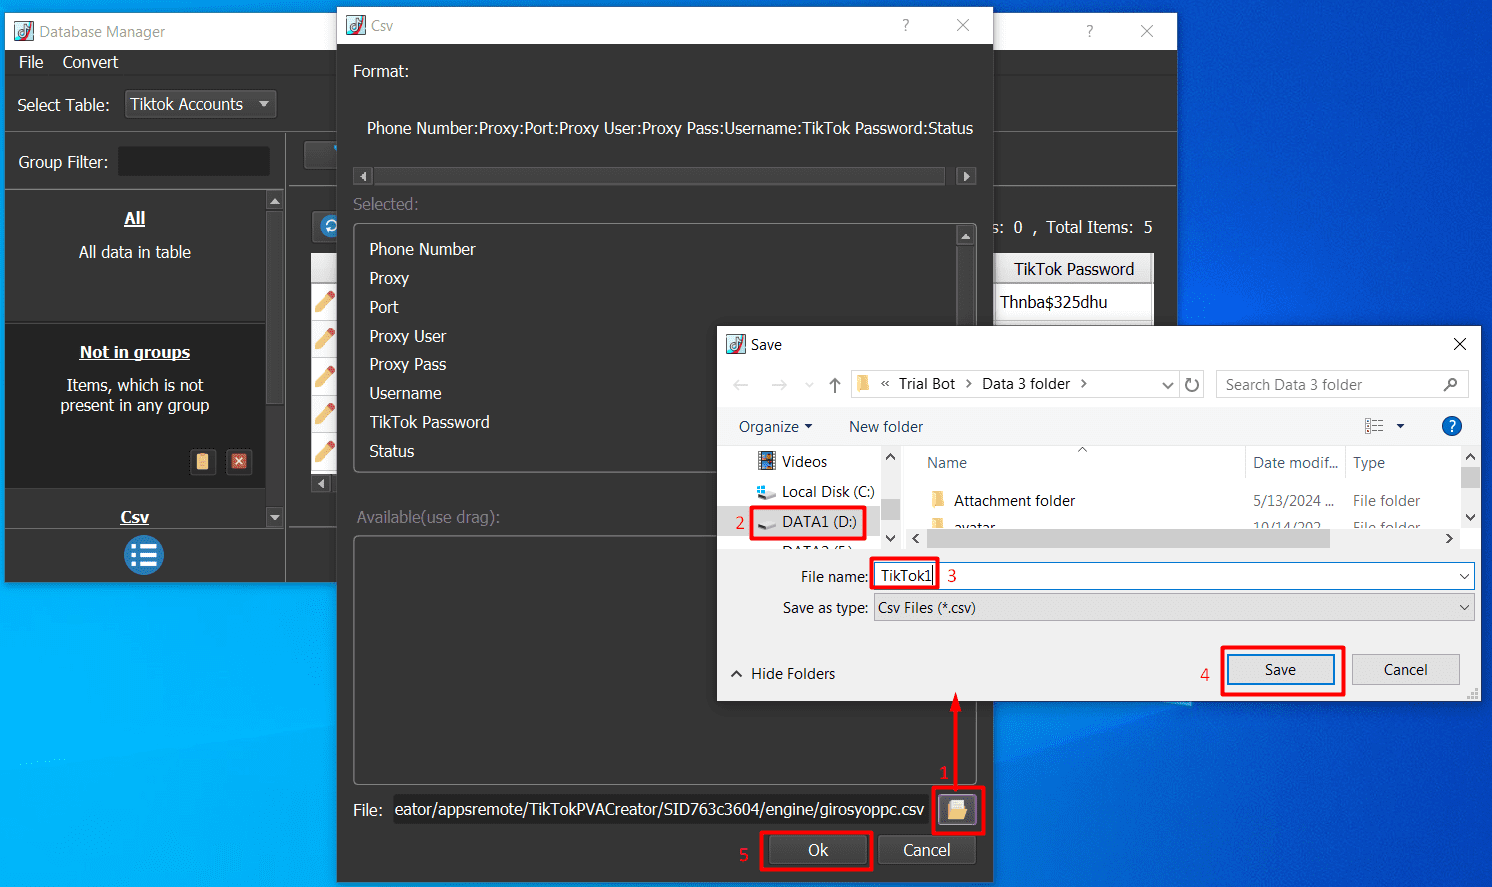Click Trial Bot in the address breadcrumb

coord(927,384)
